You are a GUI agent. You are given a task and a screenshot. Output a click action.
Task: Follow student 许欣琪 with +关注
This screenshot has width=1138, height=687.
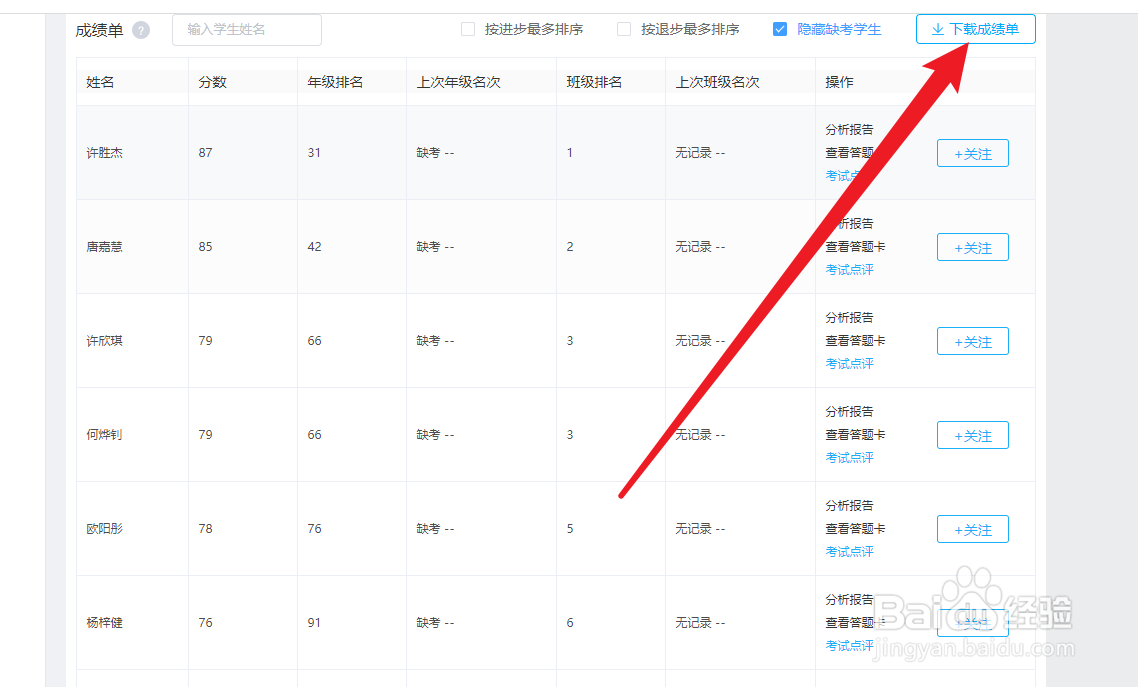point(973,341)
